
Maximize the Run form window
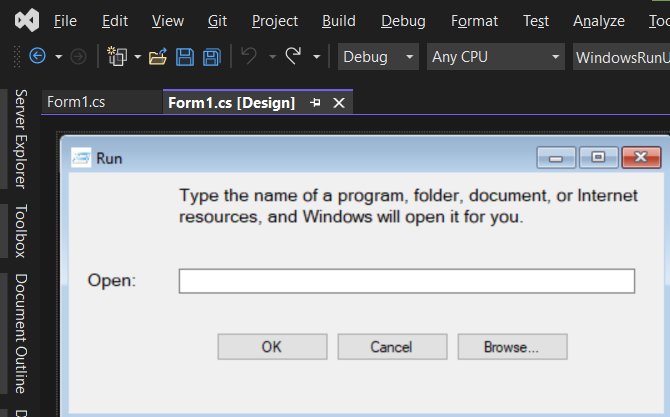click(x=598, y=157)
